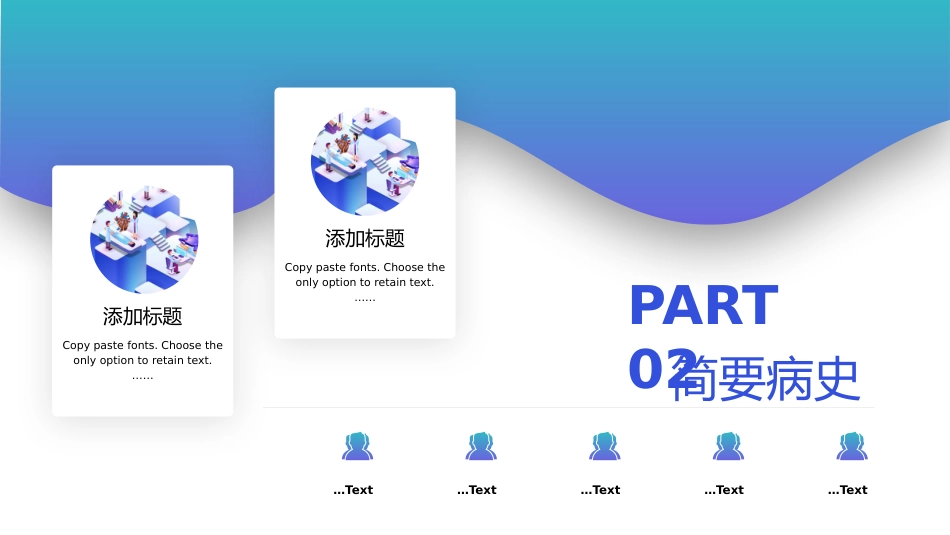Click the second person icon in the row

pyautogui.click(x=481, y=446)
